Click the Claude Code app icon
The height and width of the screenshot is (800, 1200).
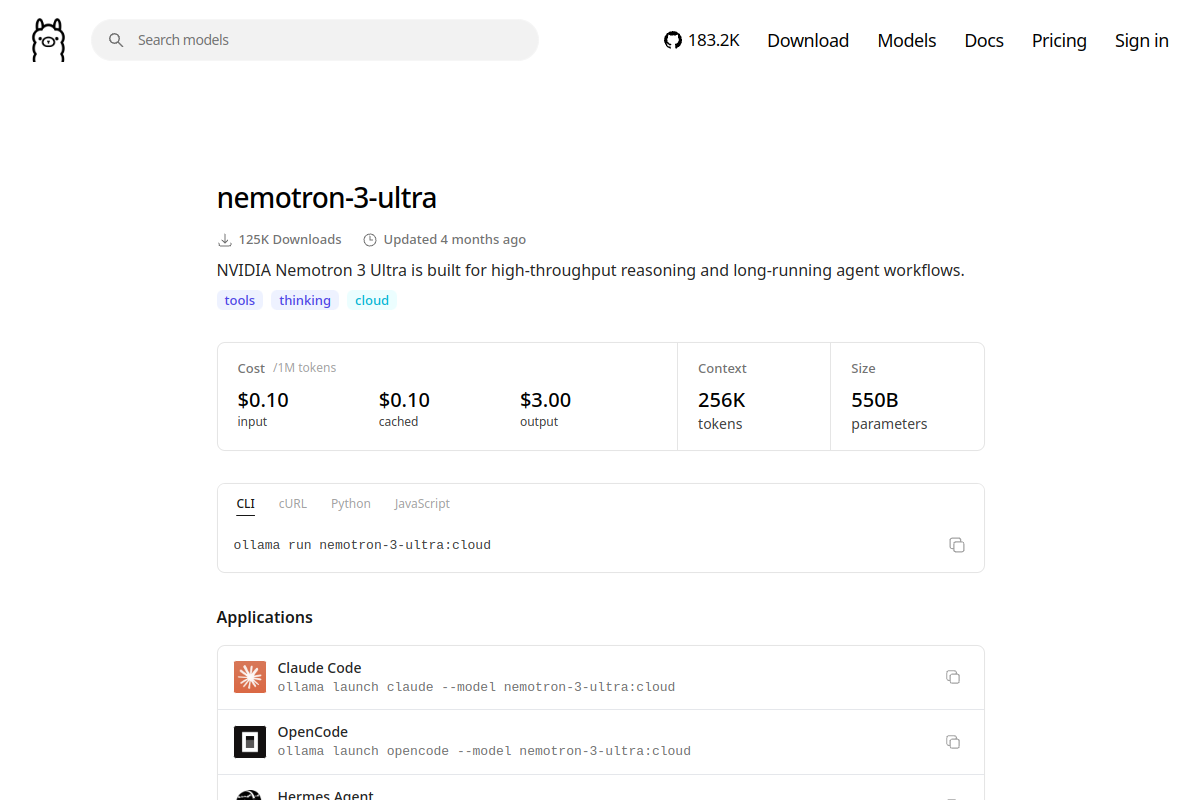(x=250, y=677)
